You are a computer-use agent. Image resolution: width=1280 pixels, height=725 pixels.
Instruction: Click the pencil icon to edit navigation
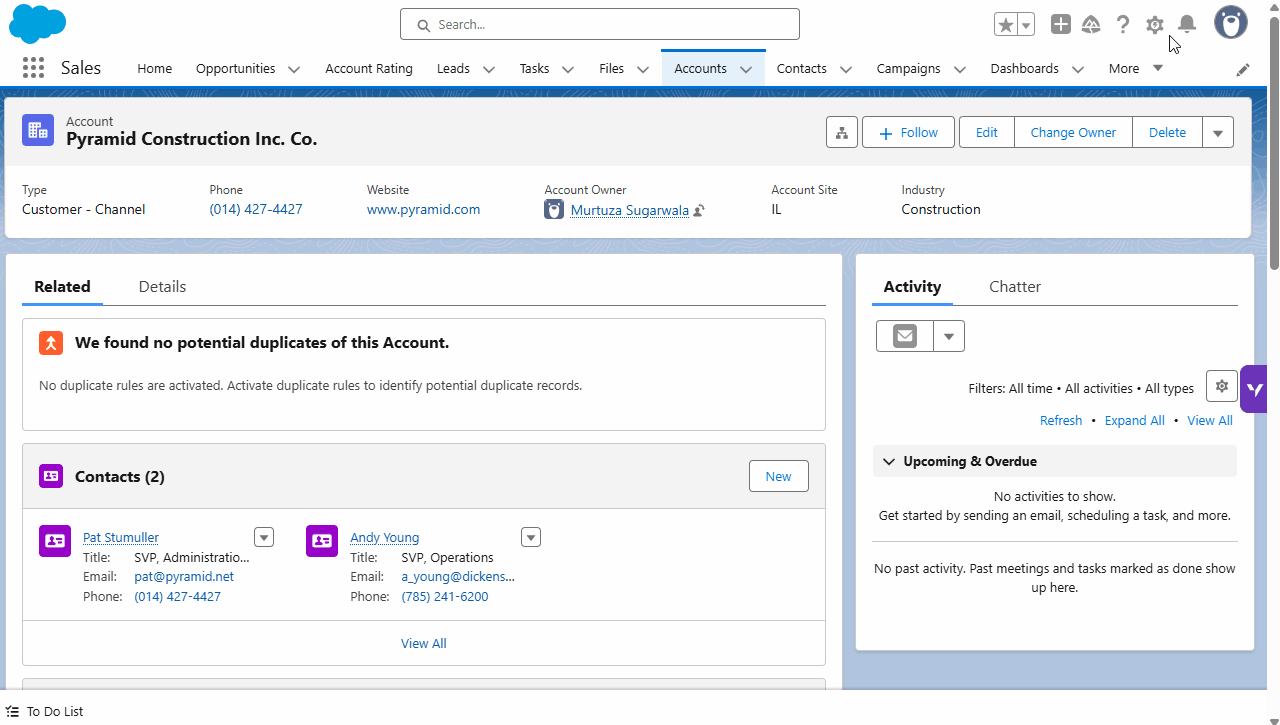point(1243,69)
